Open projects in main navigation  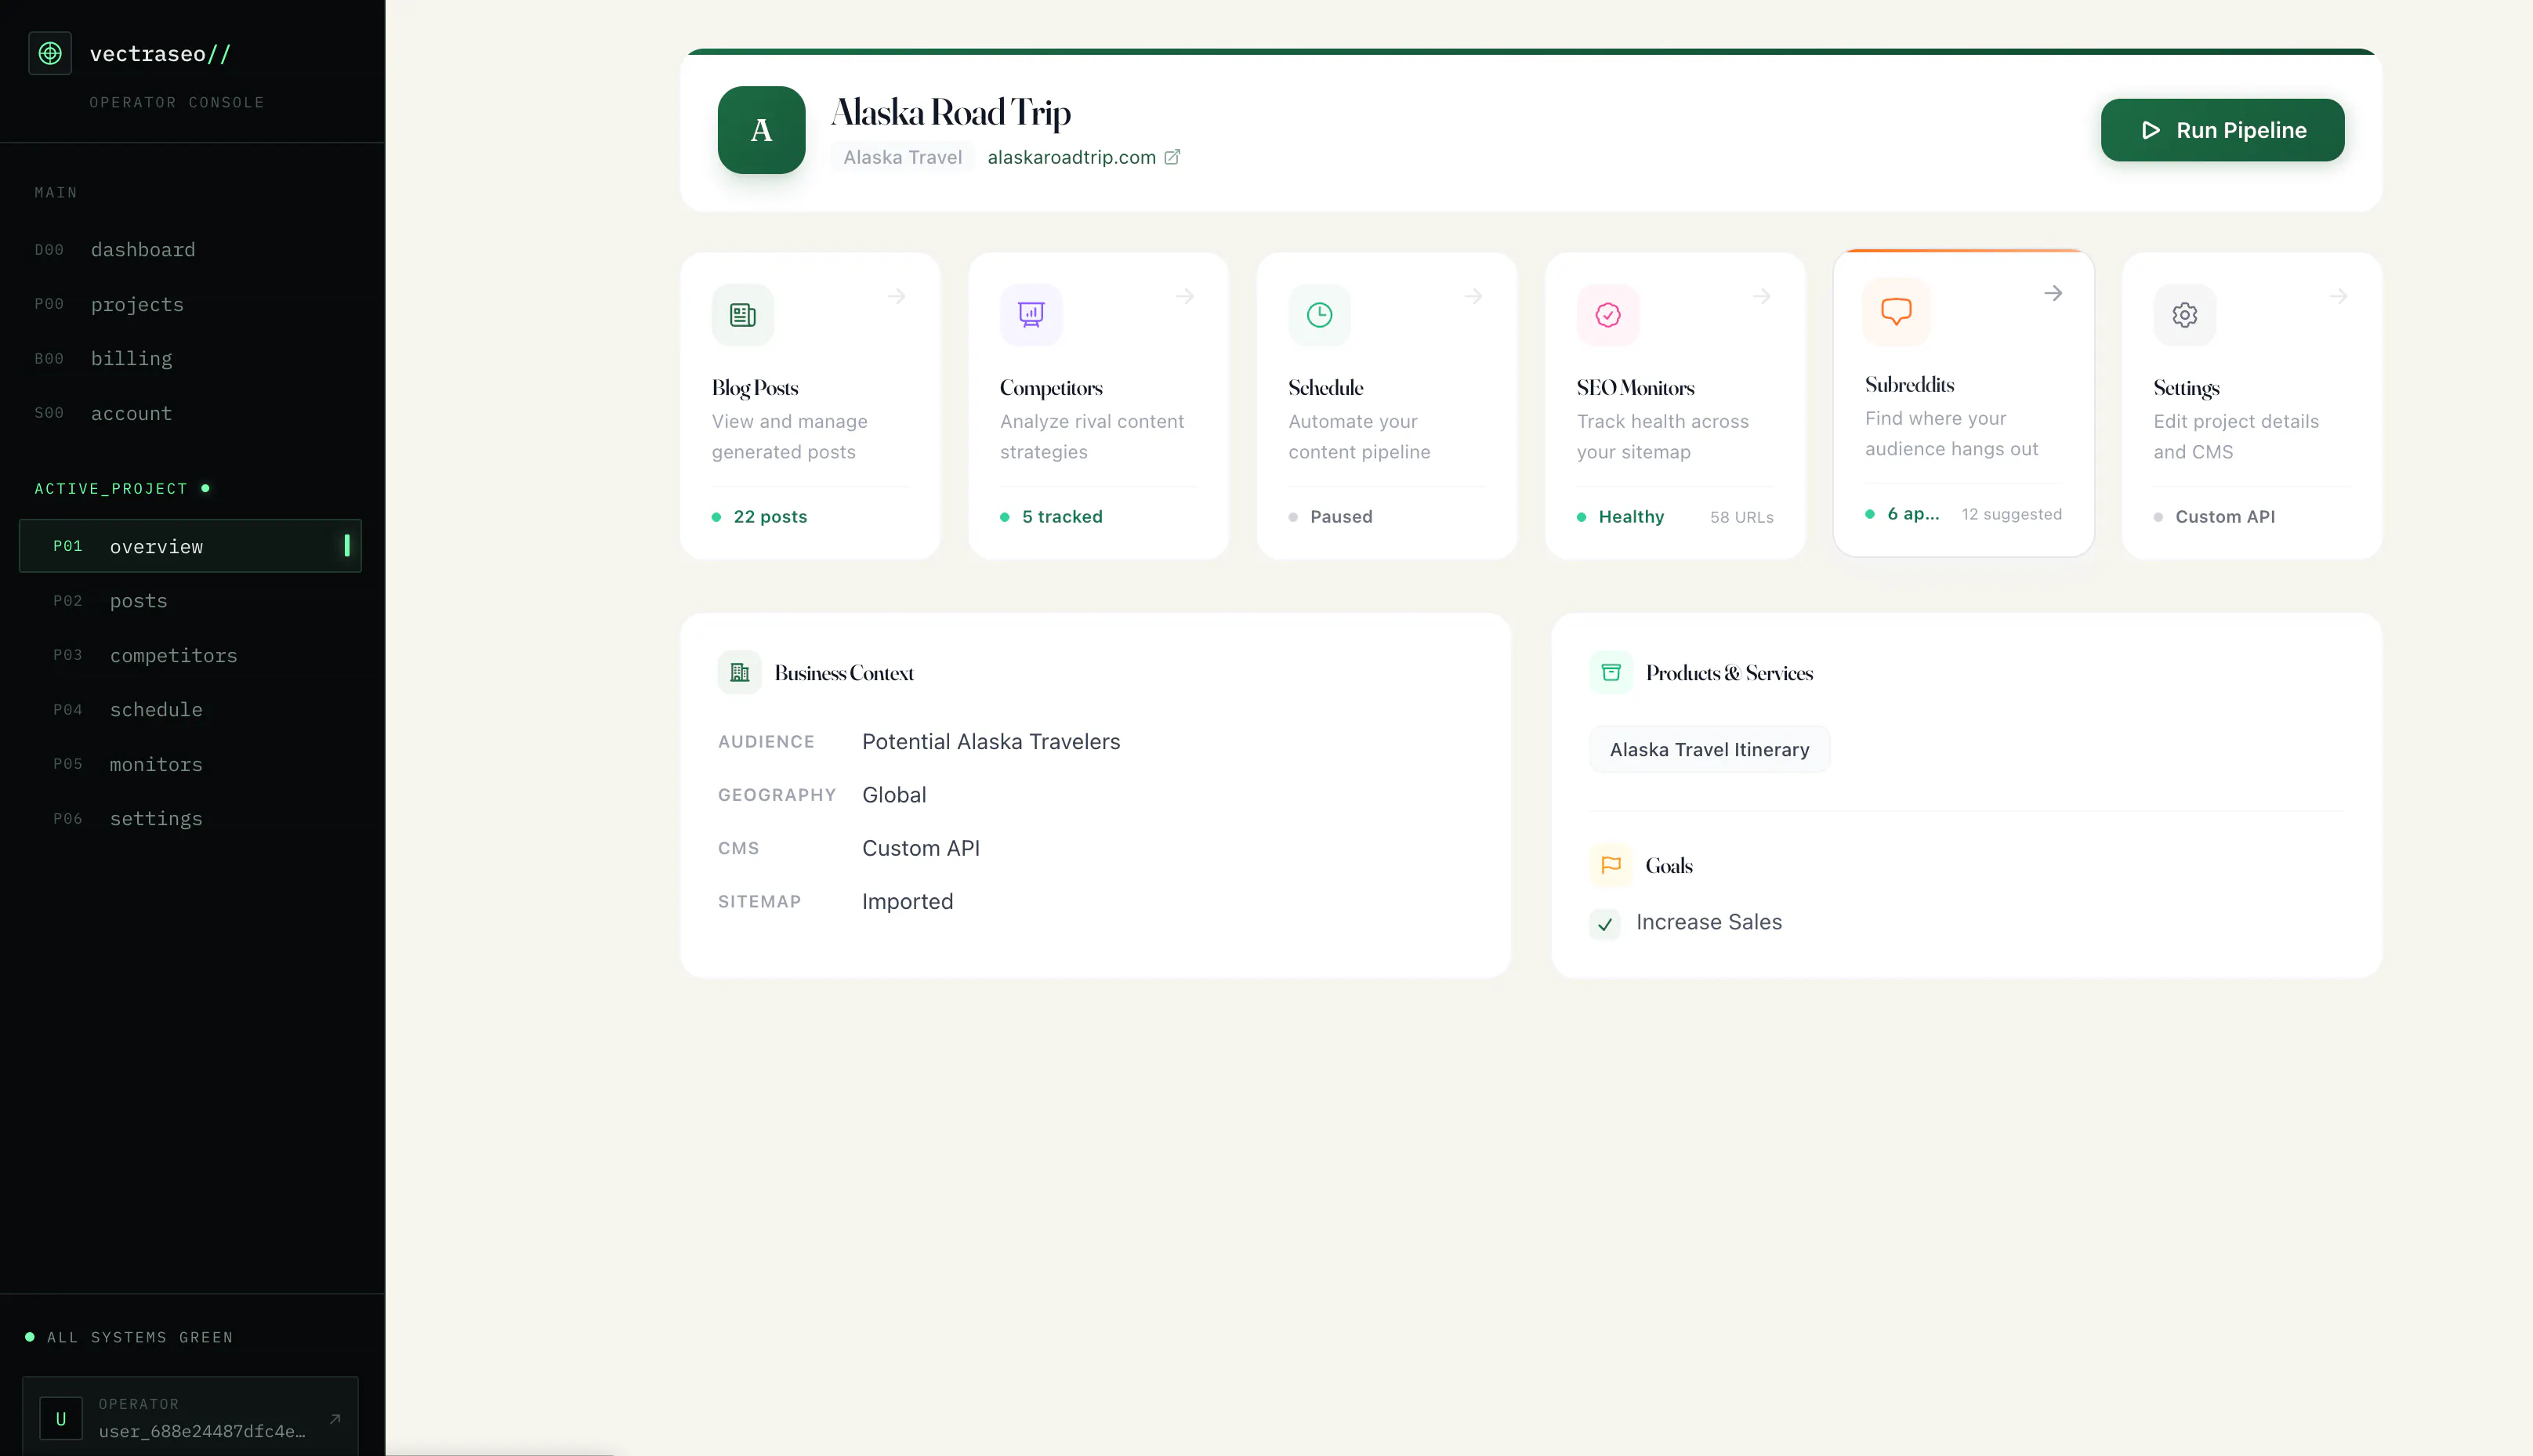coord(190,304)
